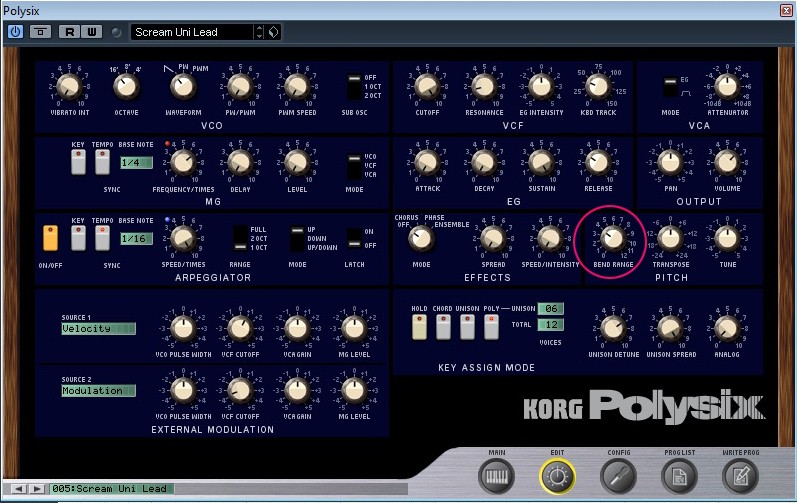Toggle arpeggiator TEMPO sync button
This screenshot has width=797, height=503.
point(102,238)
